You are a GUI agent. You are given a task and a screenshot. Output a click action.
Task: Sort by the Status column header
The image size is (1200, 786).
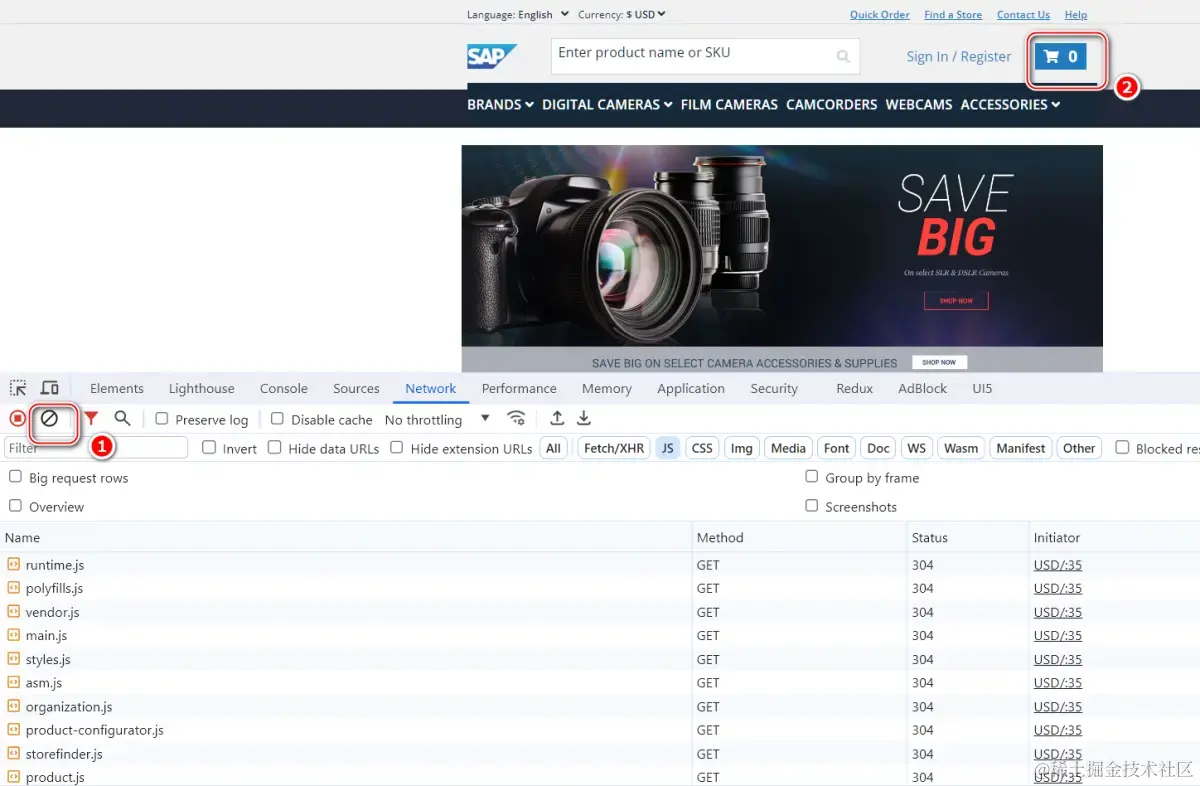pyautogui.click(x=967, y=537)
